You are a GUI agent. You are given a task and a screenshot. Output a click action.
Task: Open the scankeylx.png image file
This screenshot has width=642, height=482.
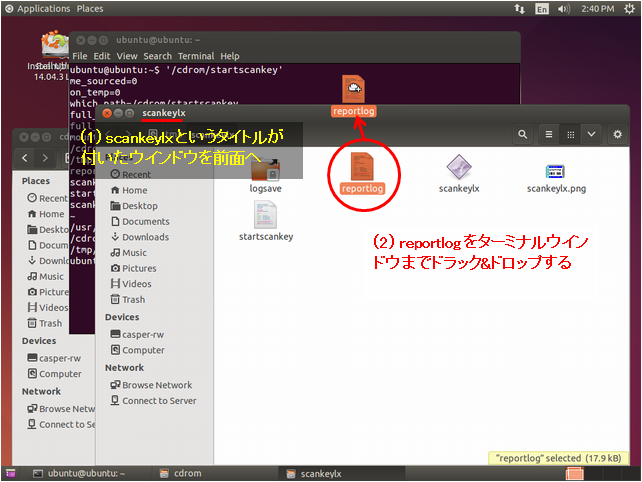[557, 173]
